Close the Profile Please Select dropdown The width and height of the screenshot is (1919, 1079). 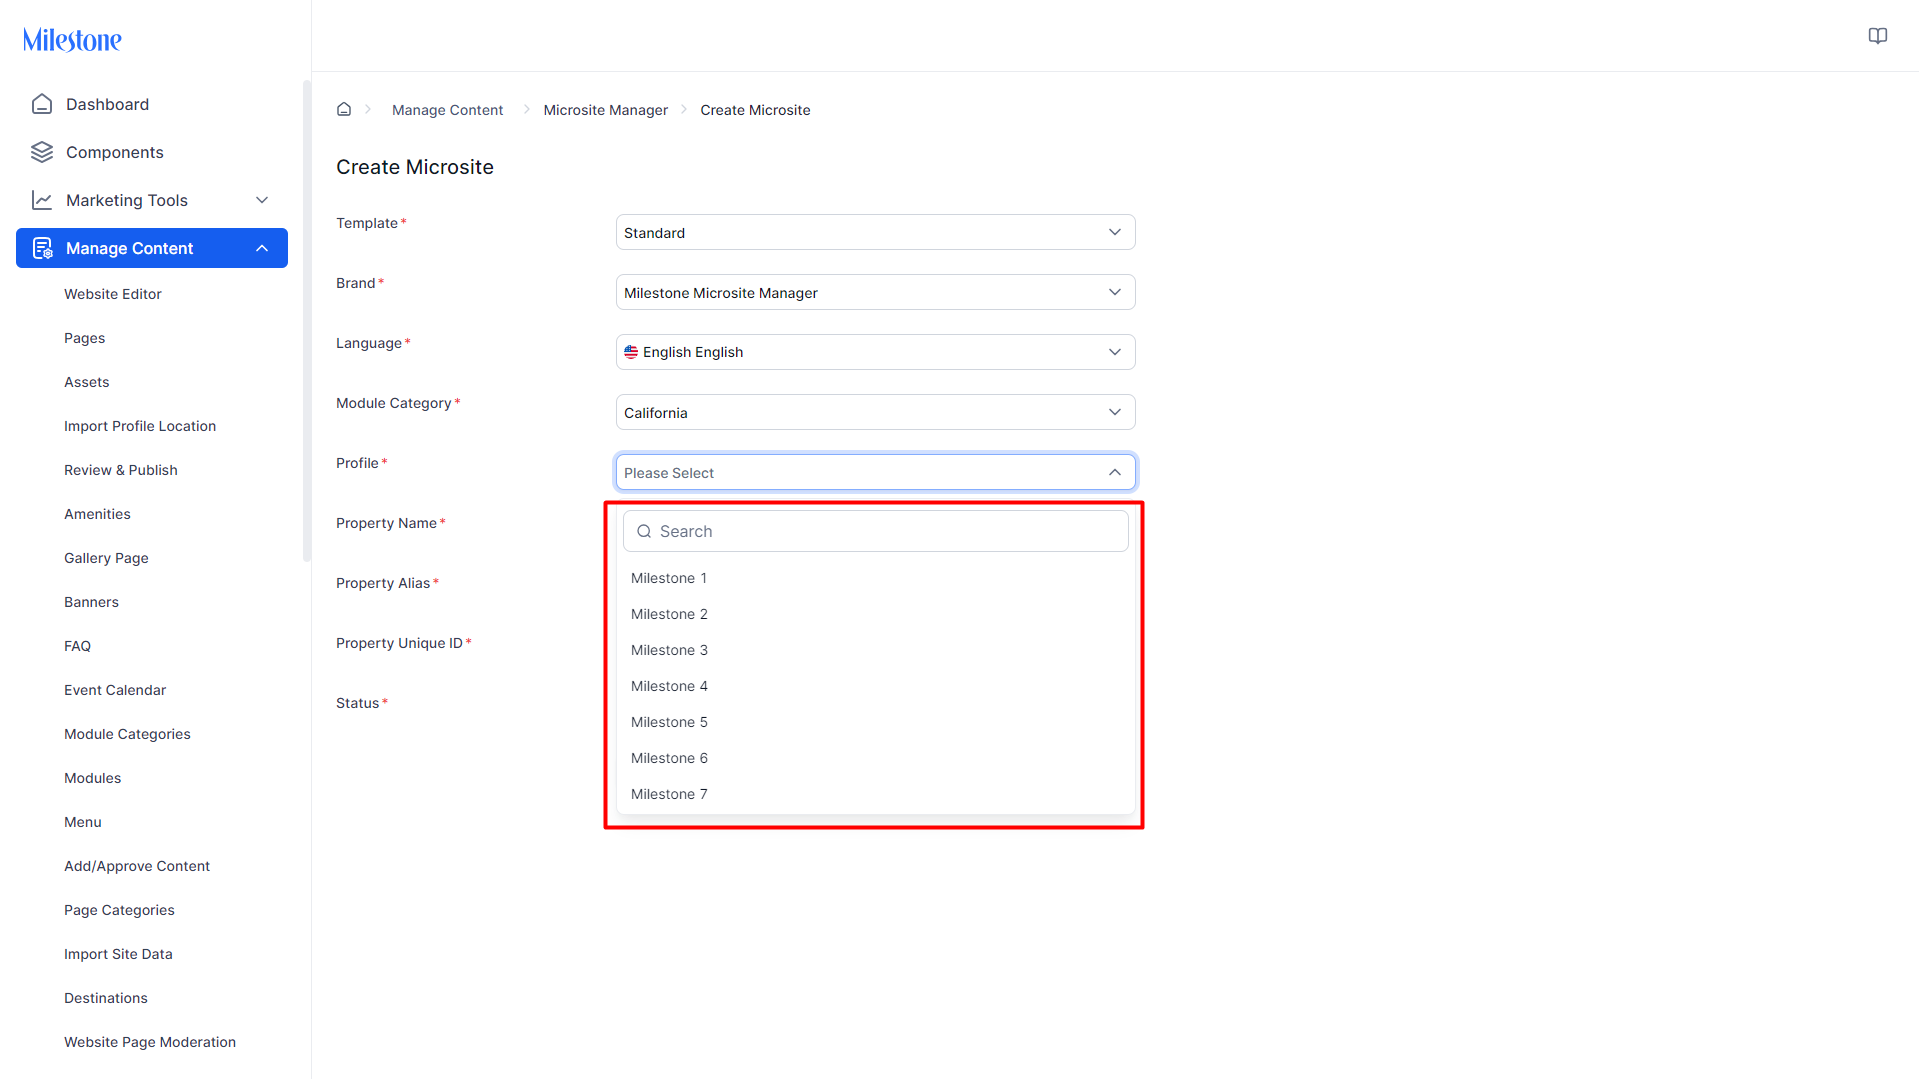click(875, 472)
